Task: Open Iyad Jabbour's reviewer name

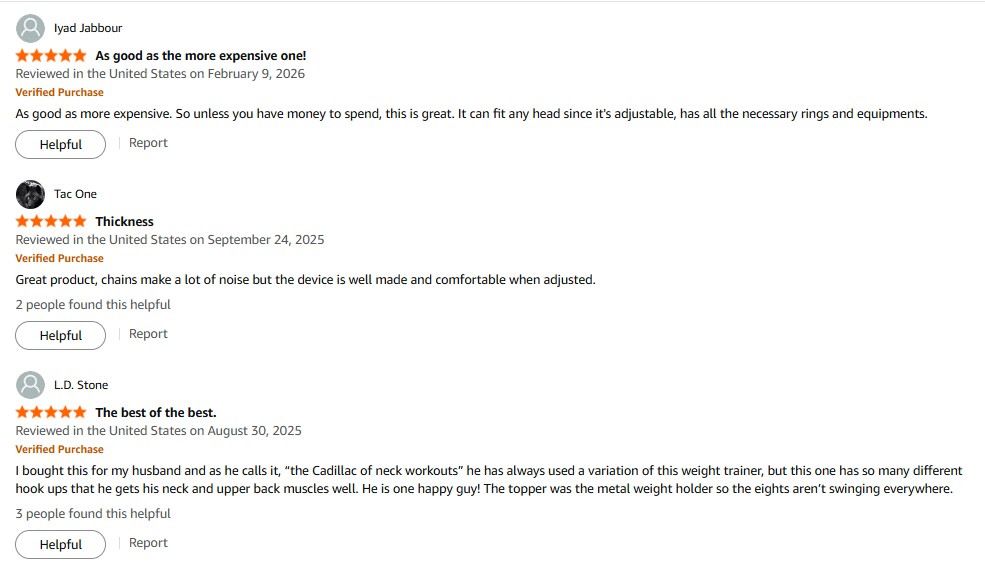Action: click(88, 28)
